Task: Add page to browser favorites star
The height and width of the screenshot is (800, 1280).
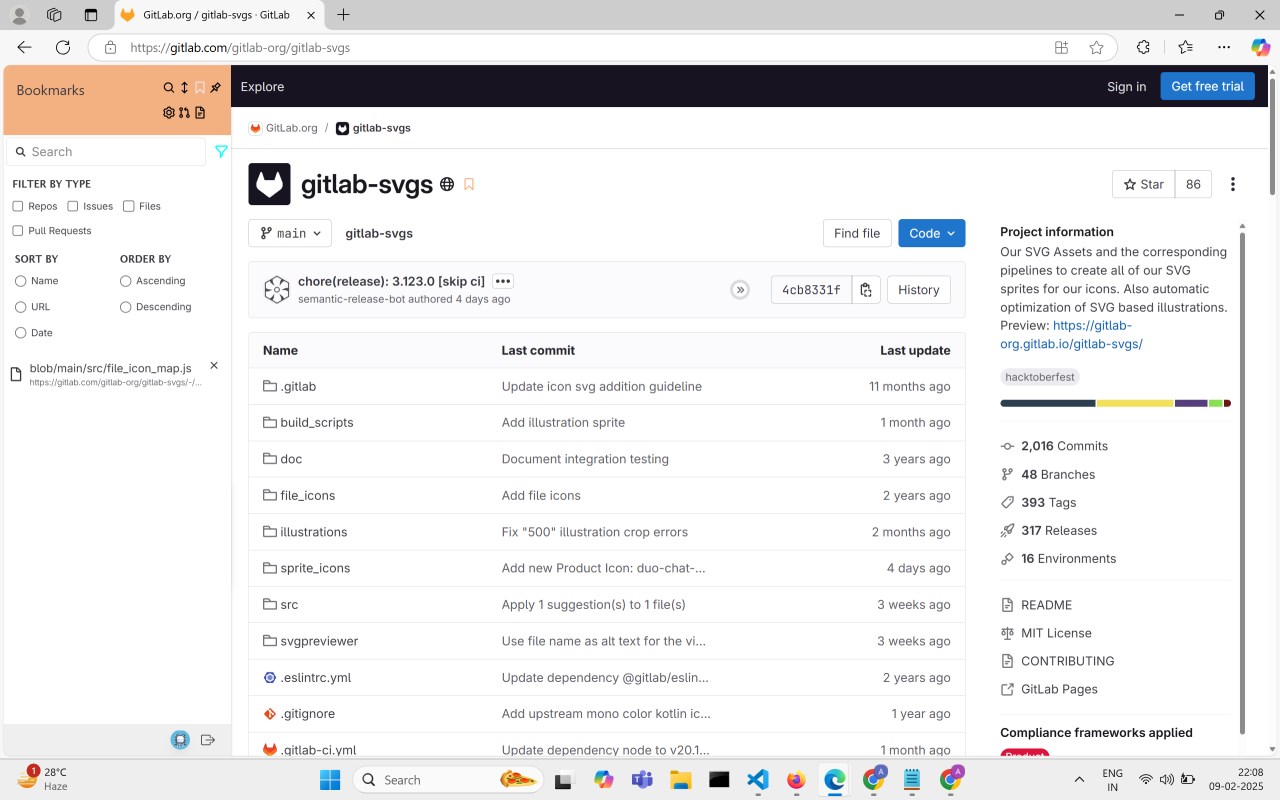Action: [x=1096, y=47]
